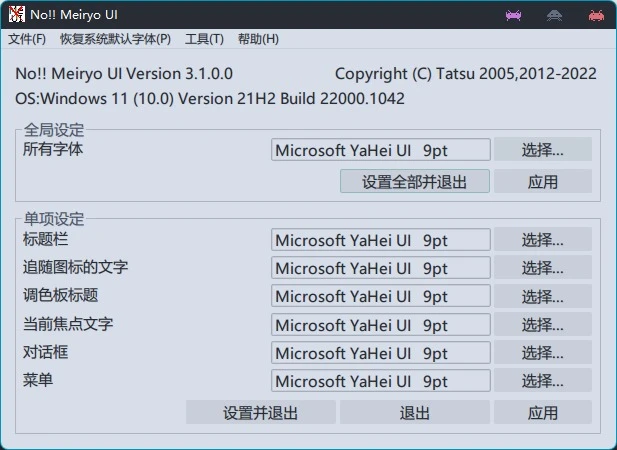Image resolution: width=617 pixels, height=450 pixels.
Task: Click 选择... button for 所有字体
Action: (543, 149)
